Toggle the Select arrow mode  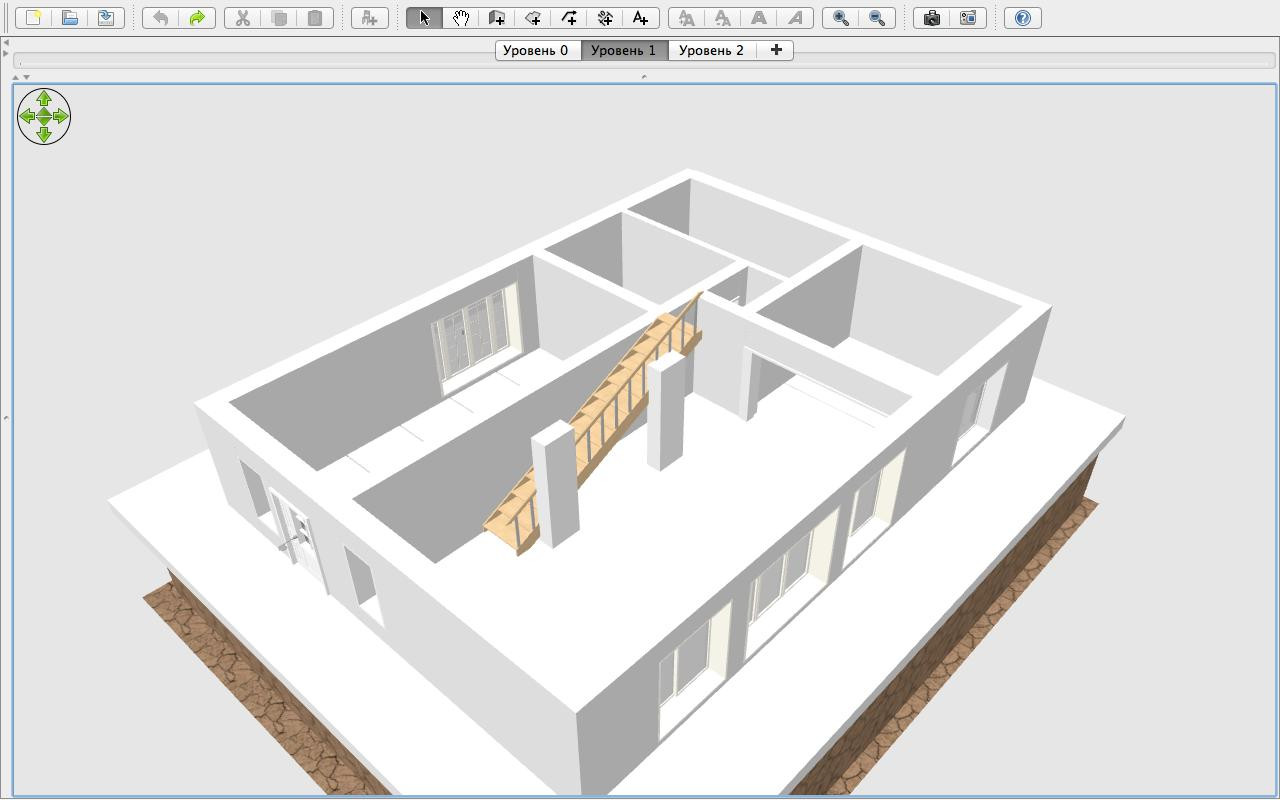coord(424,18)
